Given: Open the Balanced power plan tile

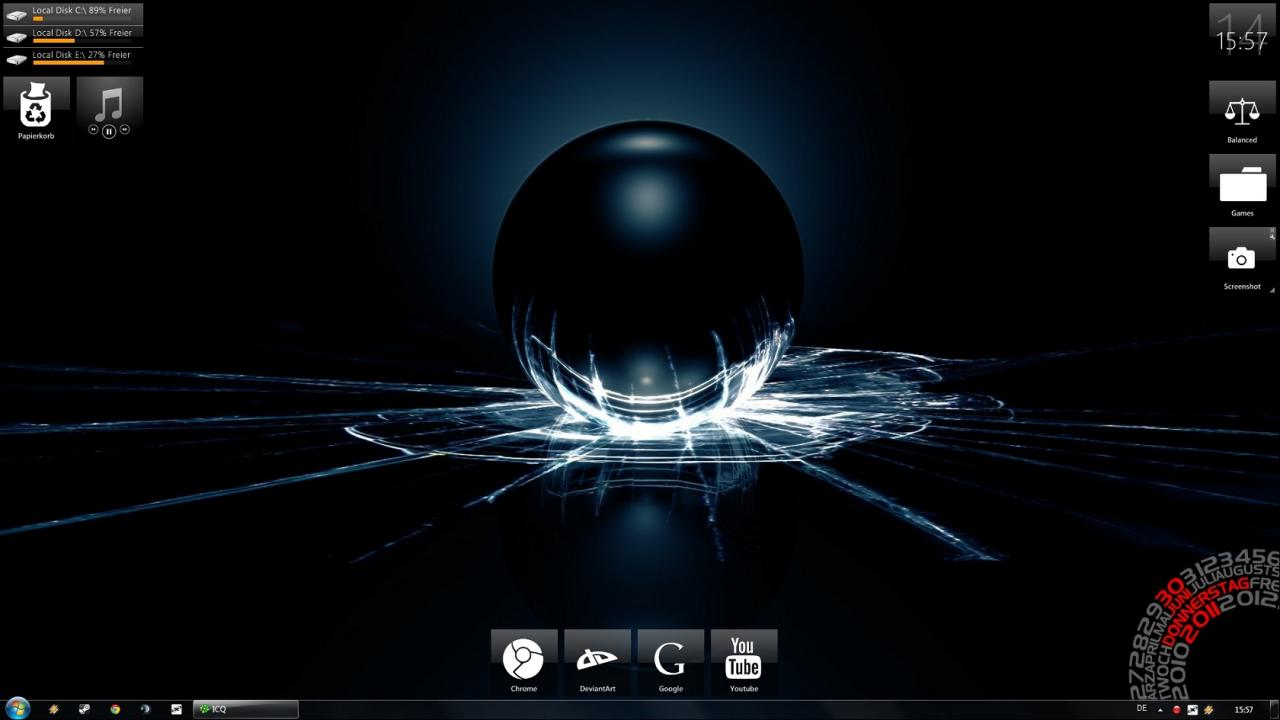Looking at the screenshot, I should click(x=1242, y=112).
